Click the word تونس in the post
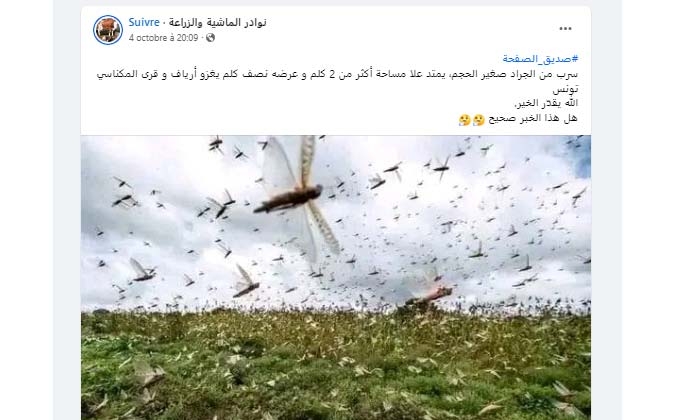675x420 pixels. [x=565, y=89]
